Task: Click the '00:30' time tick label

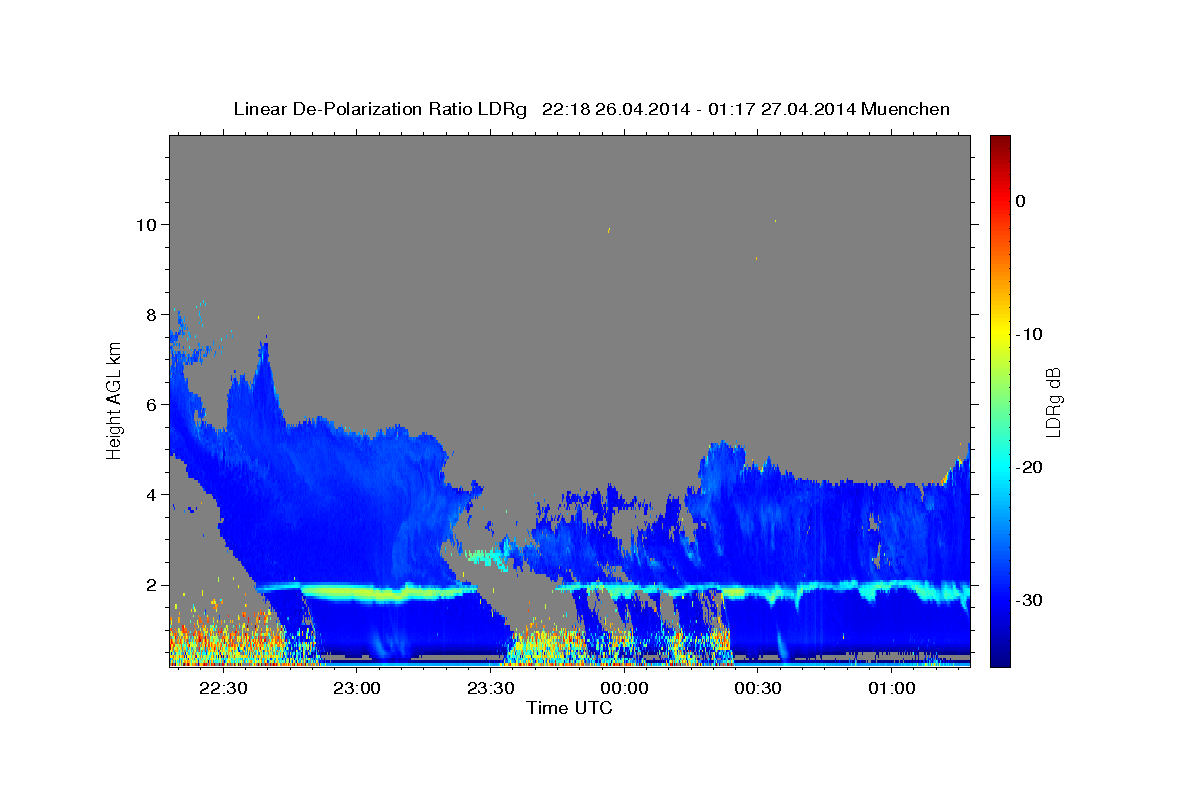Action: (x=758, y=689)
